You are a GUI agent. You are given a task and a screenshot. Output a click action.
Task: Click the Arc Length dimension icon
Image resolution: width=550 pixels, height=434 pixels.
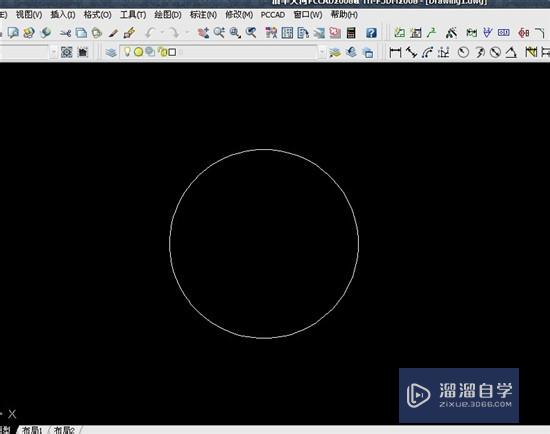pyautogui.click(x=427, y=53)
